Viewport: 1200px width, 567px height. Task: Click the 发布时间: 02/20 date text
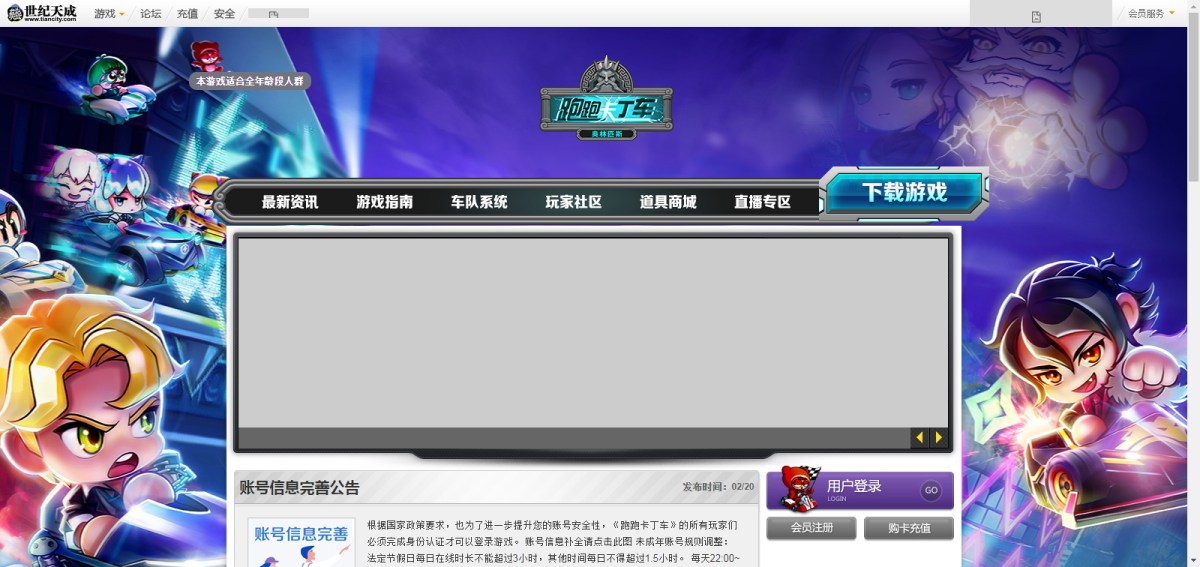718,487
